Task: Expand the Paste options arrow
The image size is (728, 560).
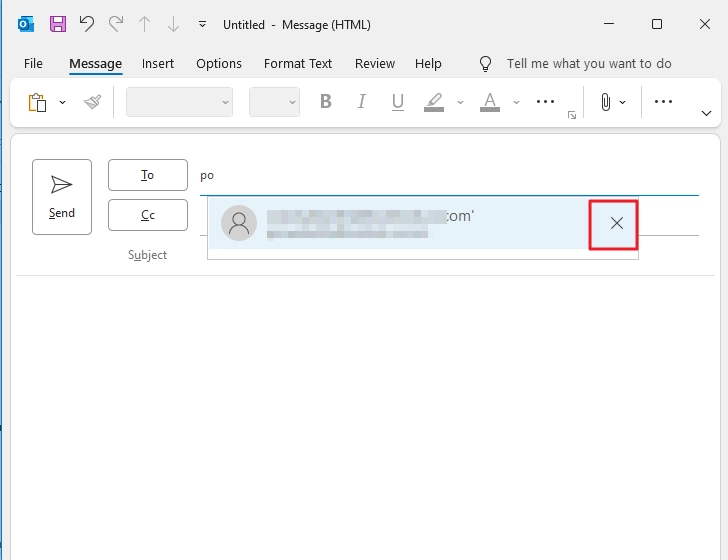Action: pos(62,102)
